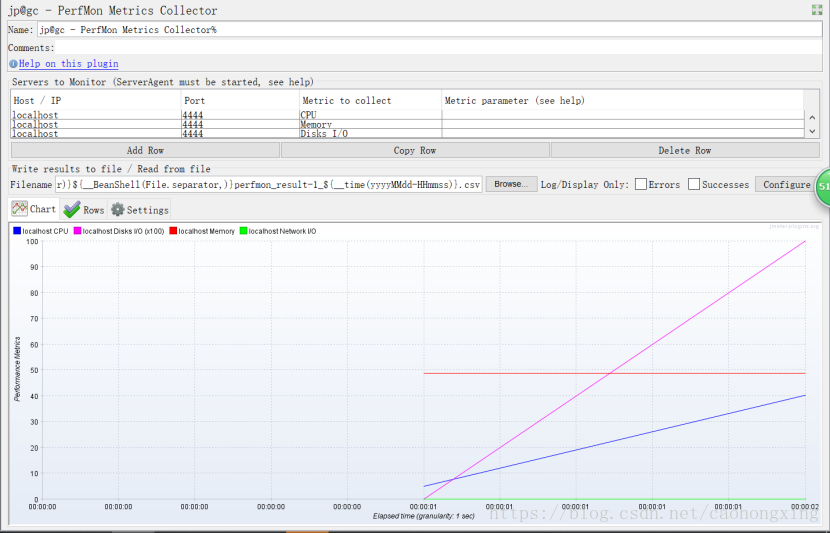Click the port 4444 cell in CPU row
Viewport: 830px width, 533px height.
240,115
